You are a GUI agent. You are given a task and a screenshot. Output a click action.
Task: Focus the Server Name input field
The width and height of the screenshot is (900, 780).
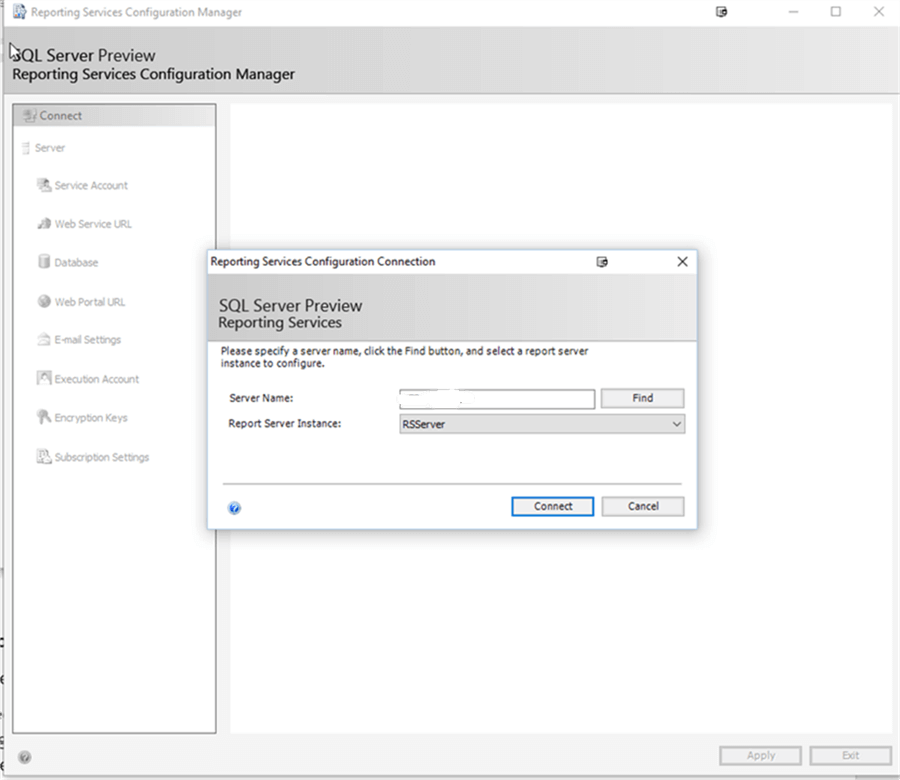point(497,399)
